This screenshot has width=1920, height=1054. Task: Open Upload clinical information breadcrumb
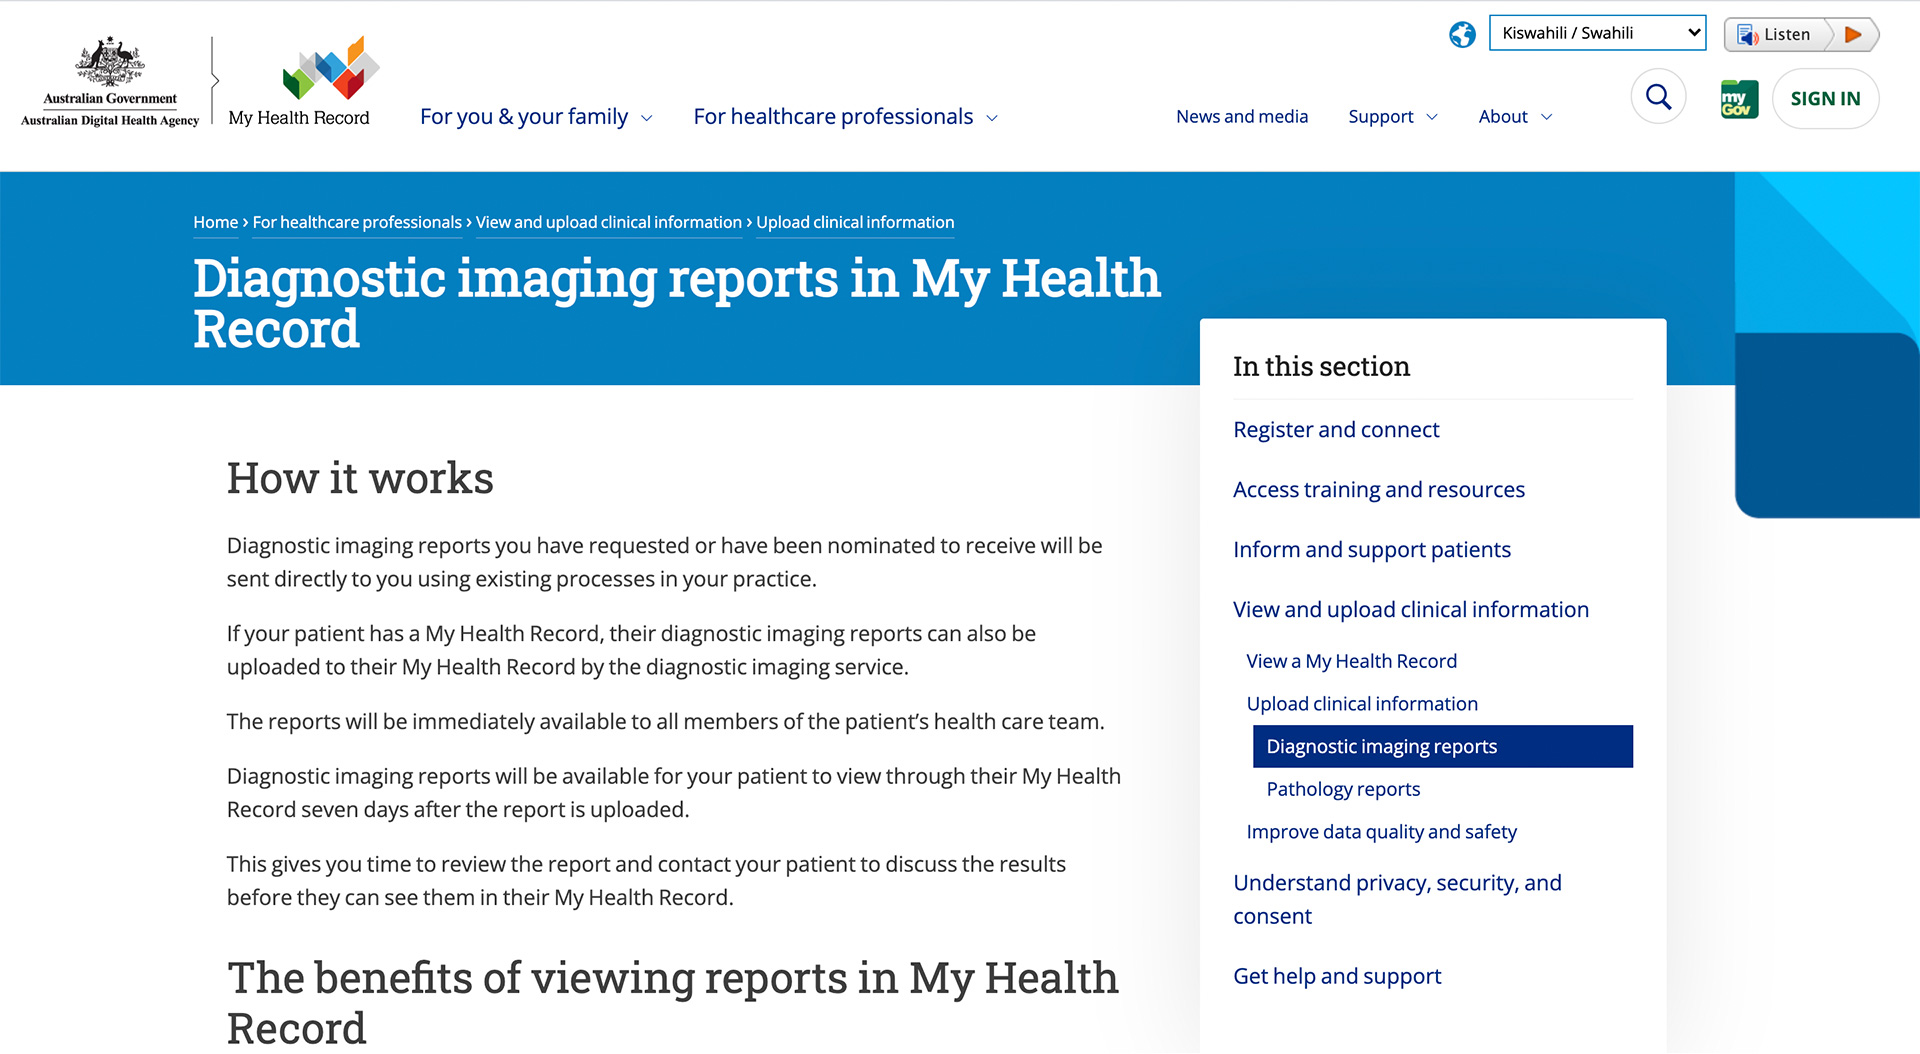tap(855, 222)
